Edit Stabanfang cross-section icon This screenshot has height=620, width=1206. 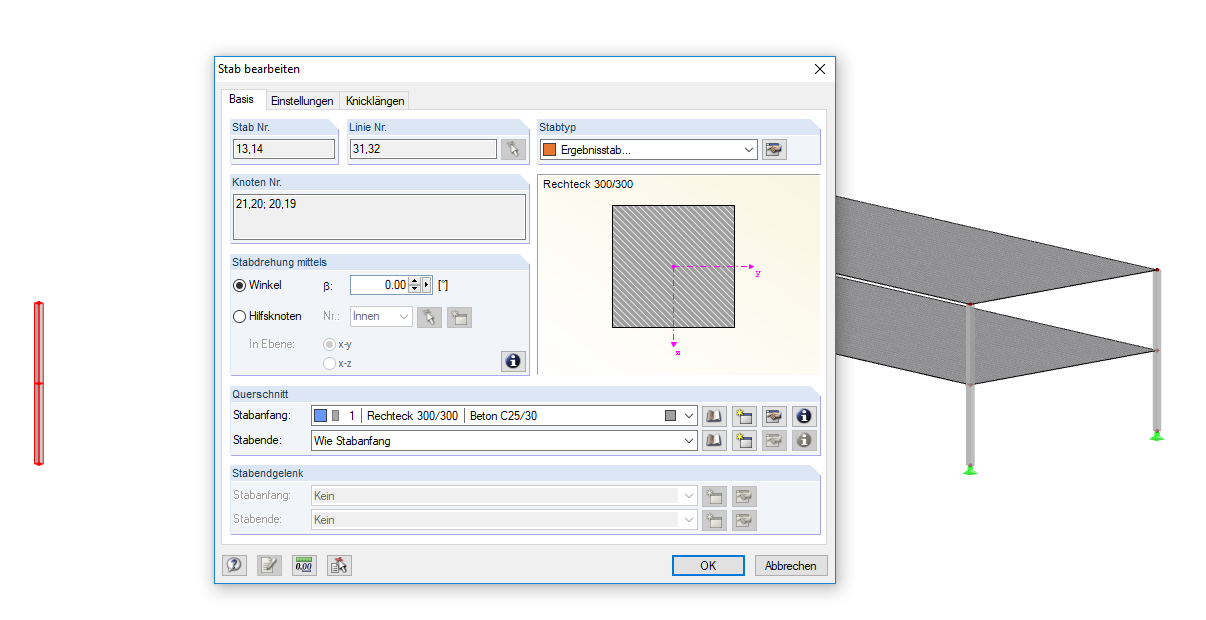(x=774, y=415)
